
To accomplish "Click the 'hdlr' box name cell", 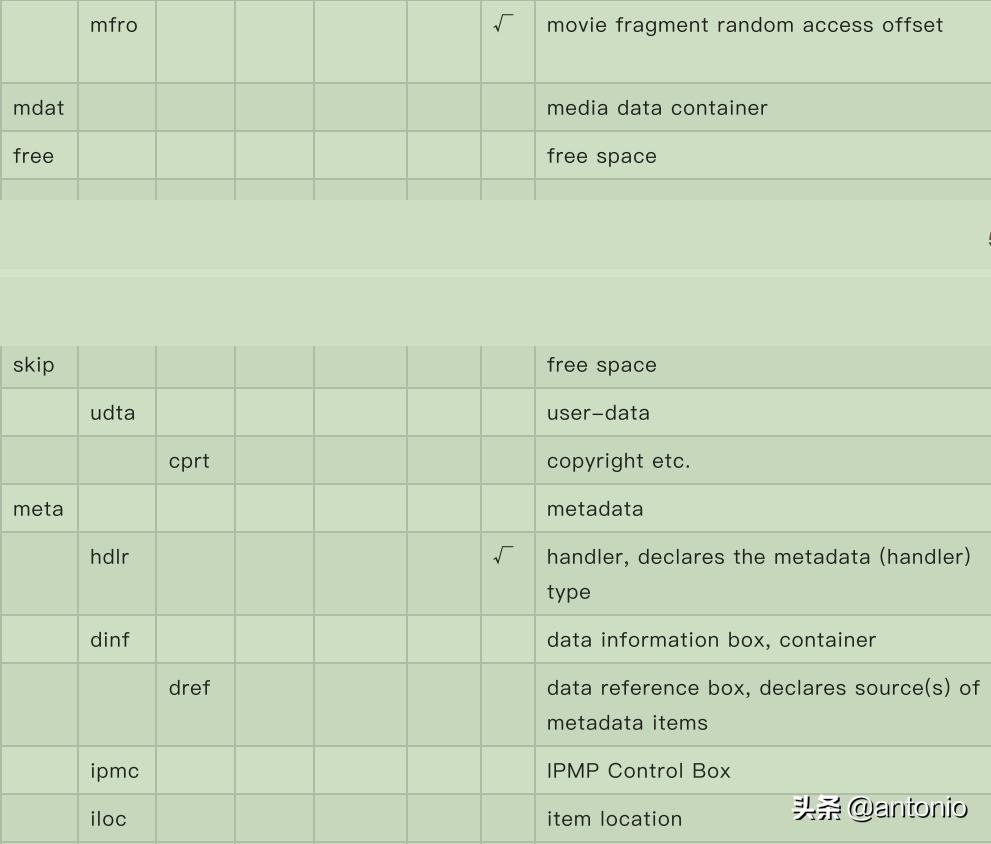I will click(110, 557).
